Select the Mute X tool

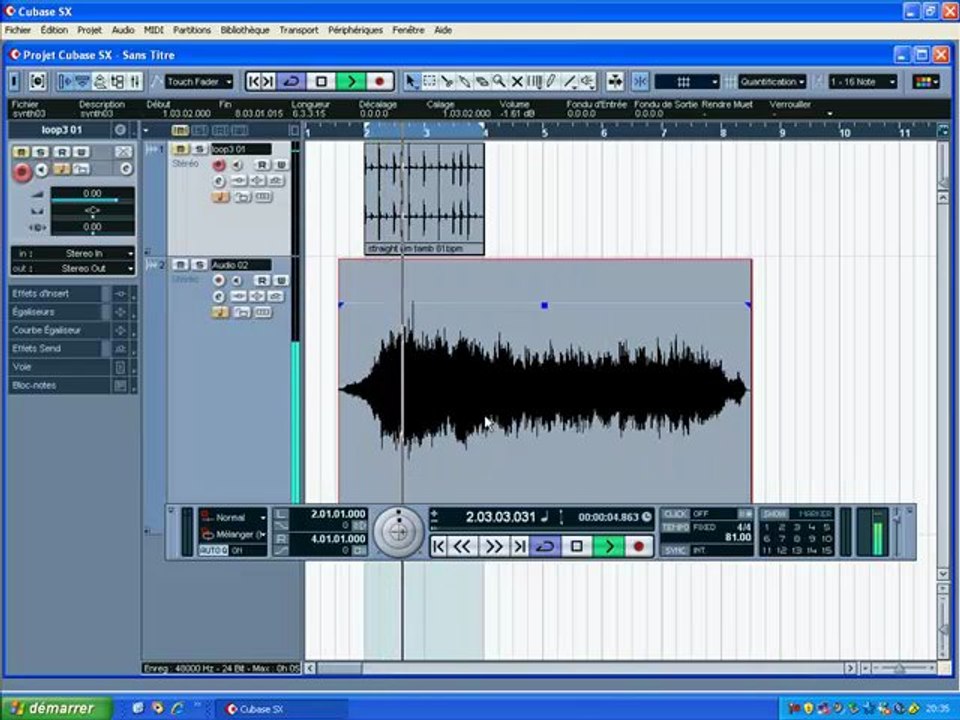pos(517,81)
